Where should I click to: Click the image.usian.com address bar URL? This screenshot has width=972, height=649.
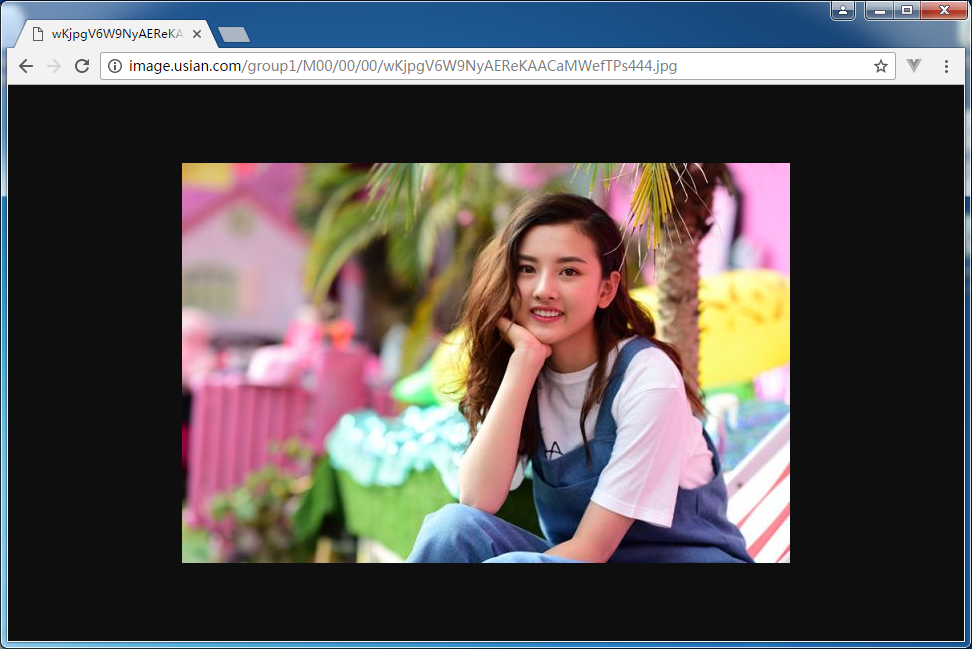[402, 66]
